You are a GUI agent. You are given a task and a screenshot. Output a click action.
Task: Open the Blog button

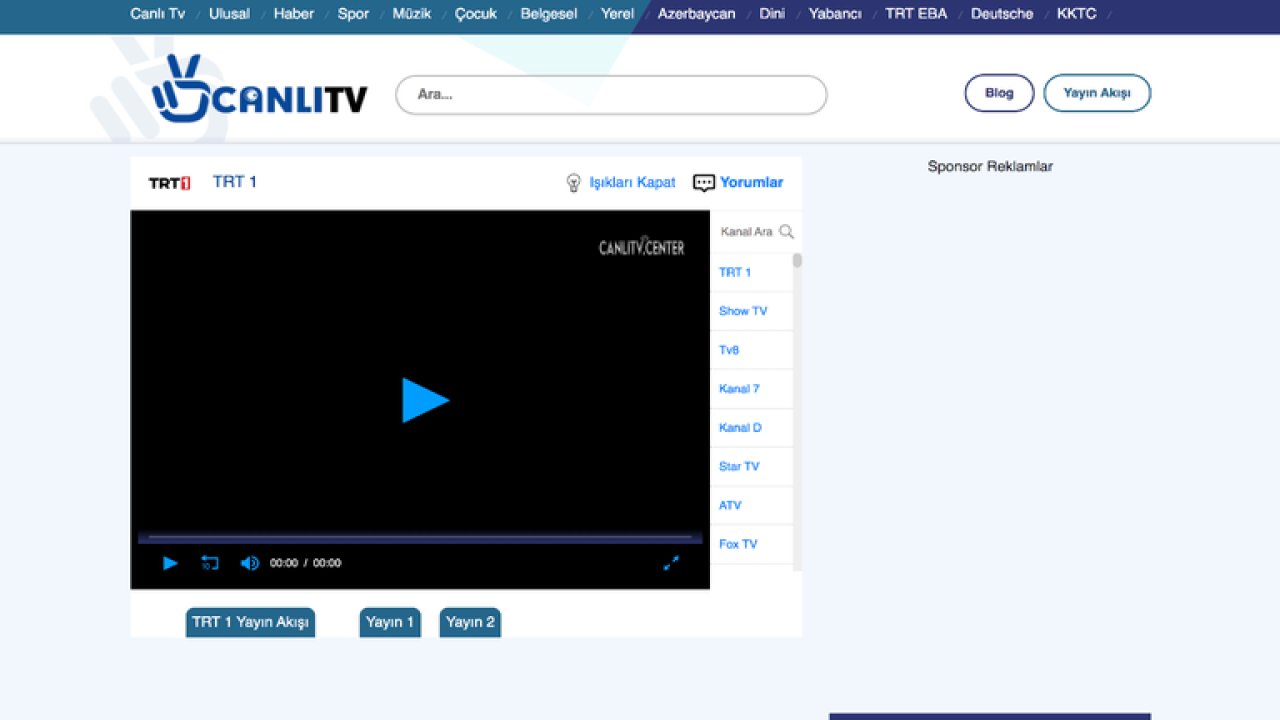click(999, 93)
